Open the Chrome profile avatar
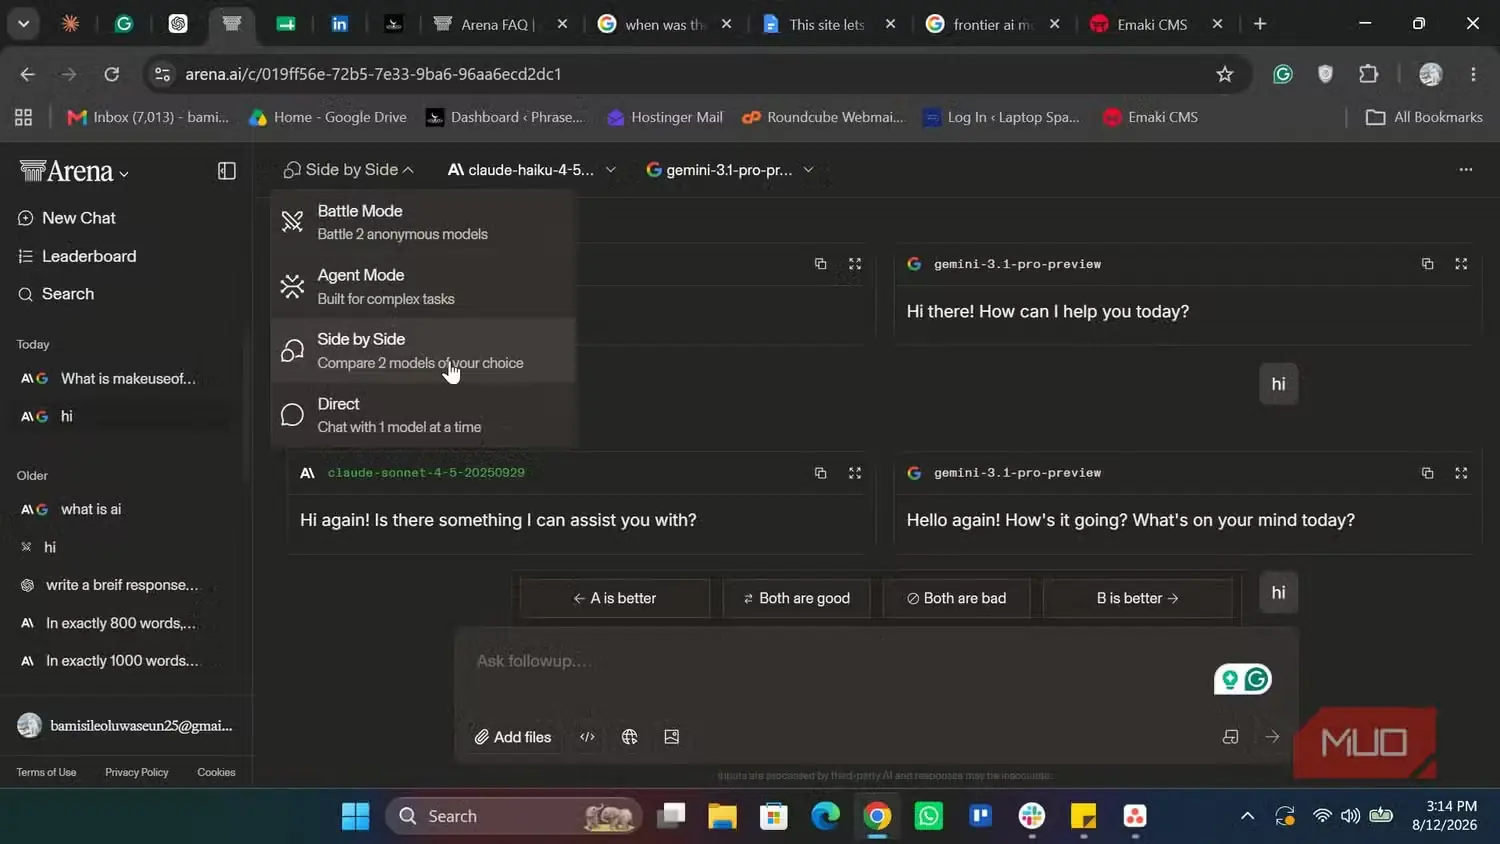Image resolution: width=1500 pixels, height=844 pixels. pos(1431,74)
